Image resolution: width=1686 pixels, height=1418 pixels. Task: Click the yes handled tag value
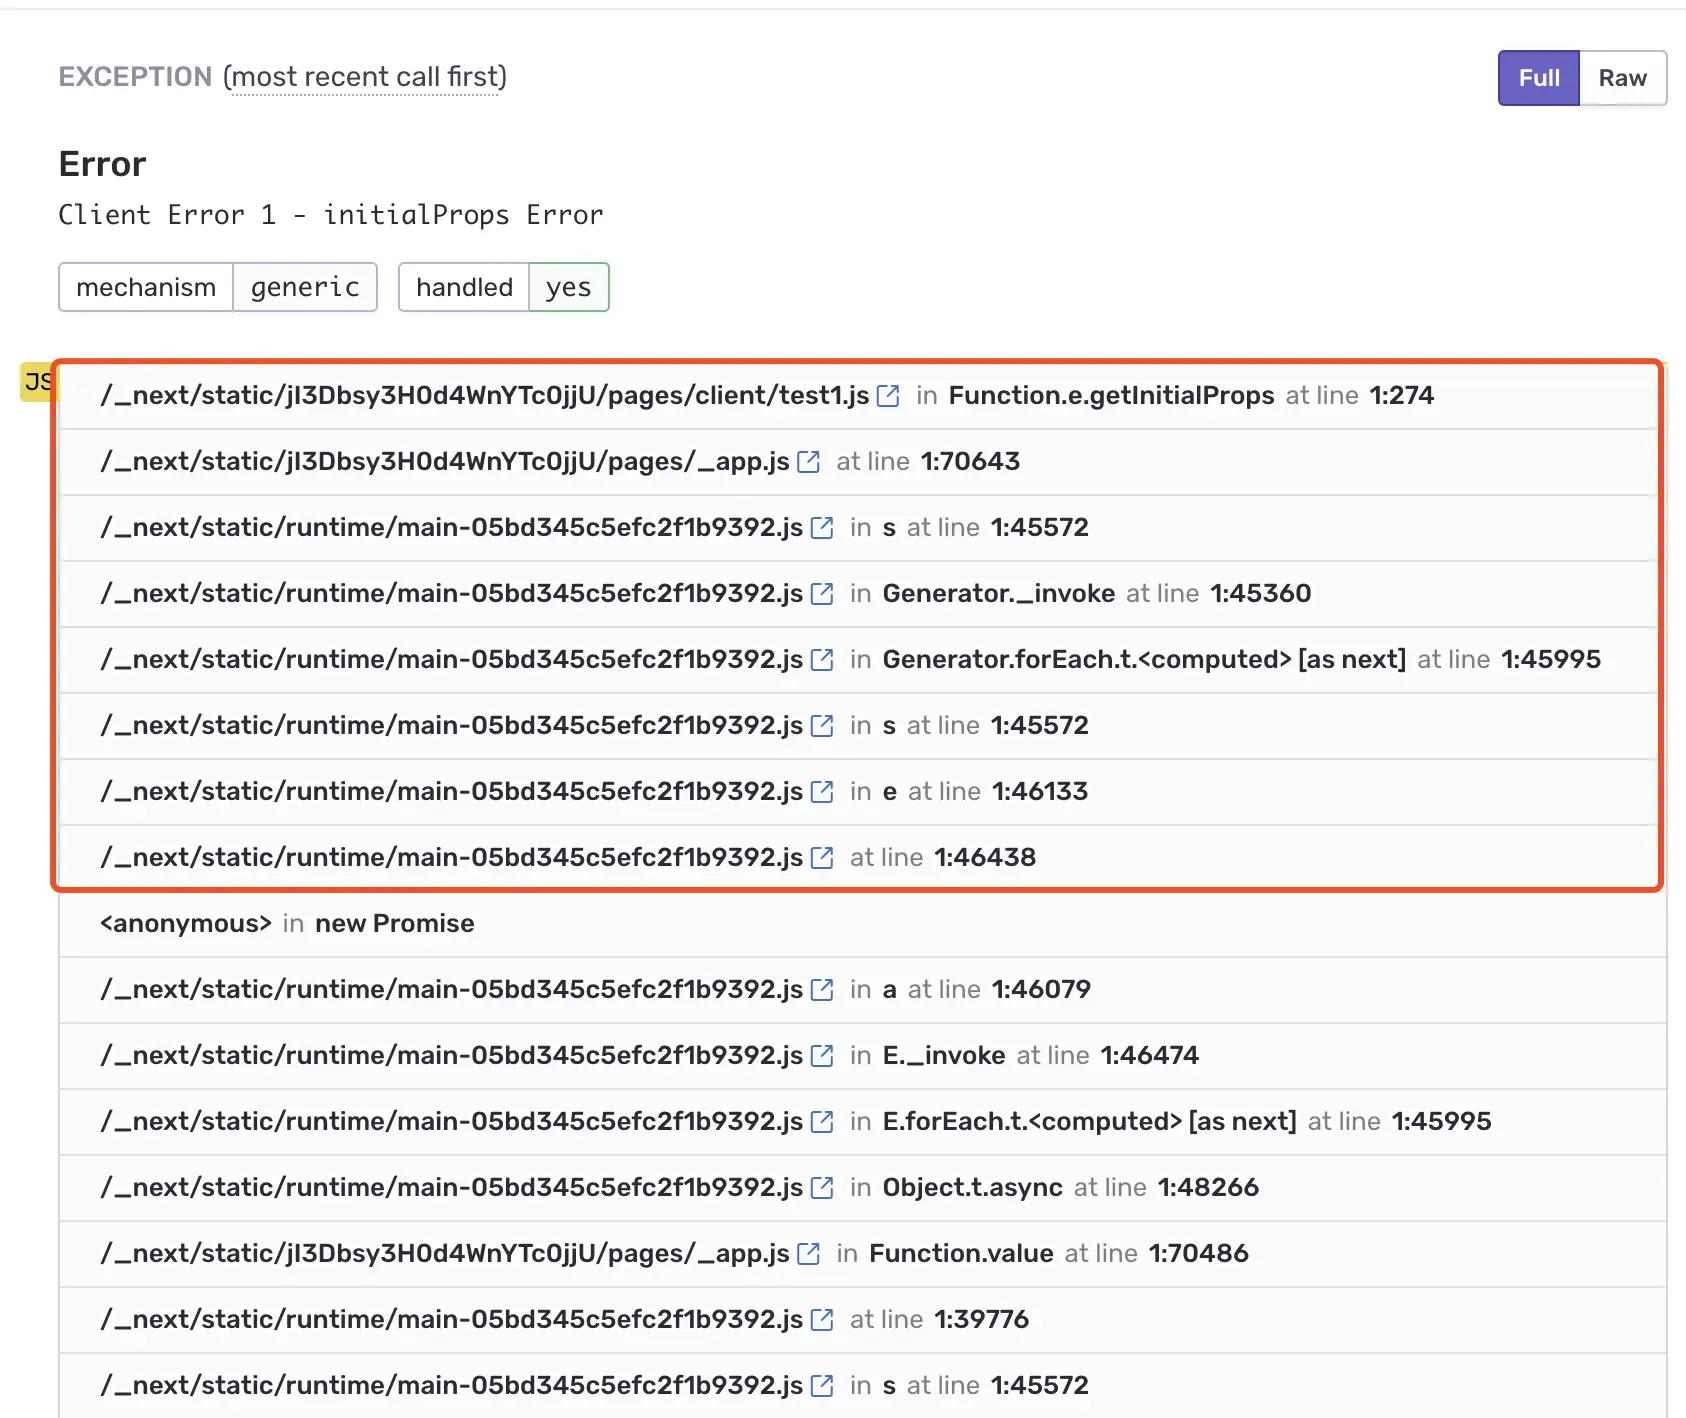point(568,287)
